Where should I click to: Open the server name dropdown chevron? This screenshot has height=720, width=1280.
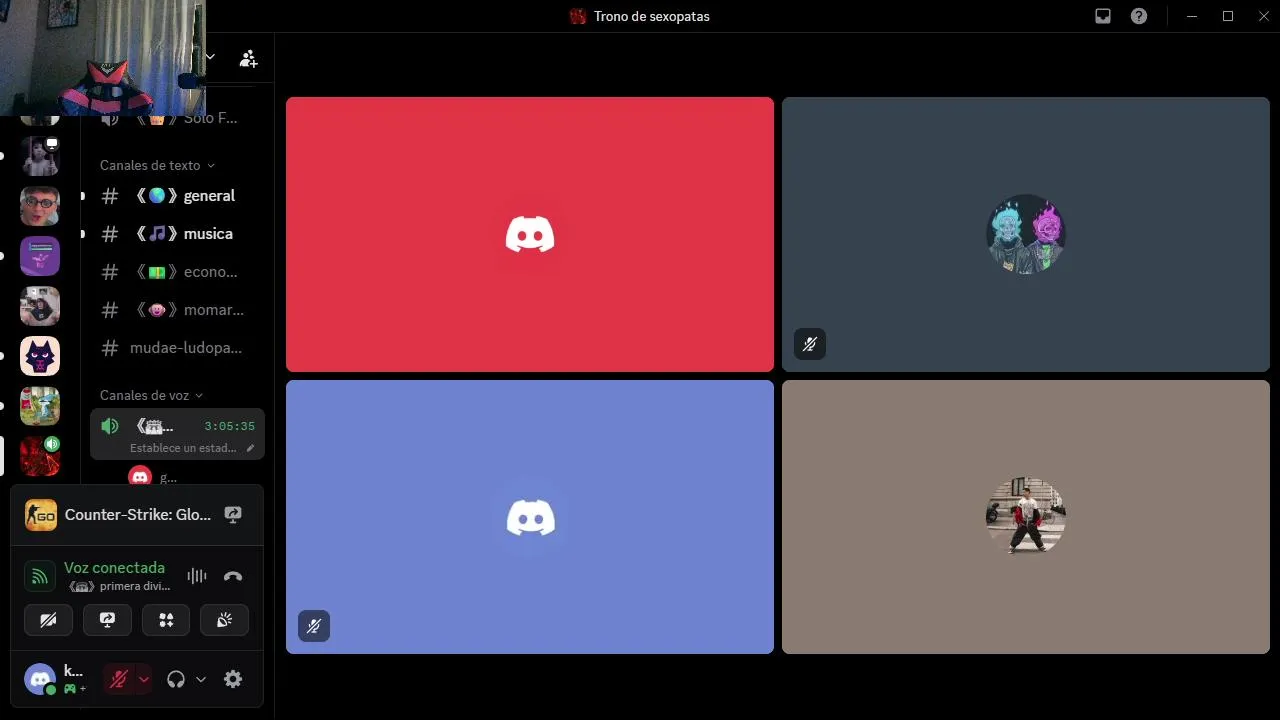211,57
